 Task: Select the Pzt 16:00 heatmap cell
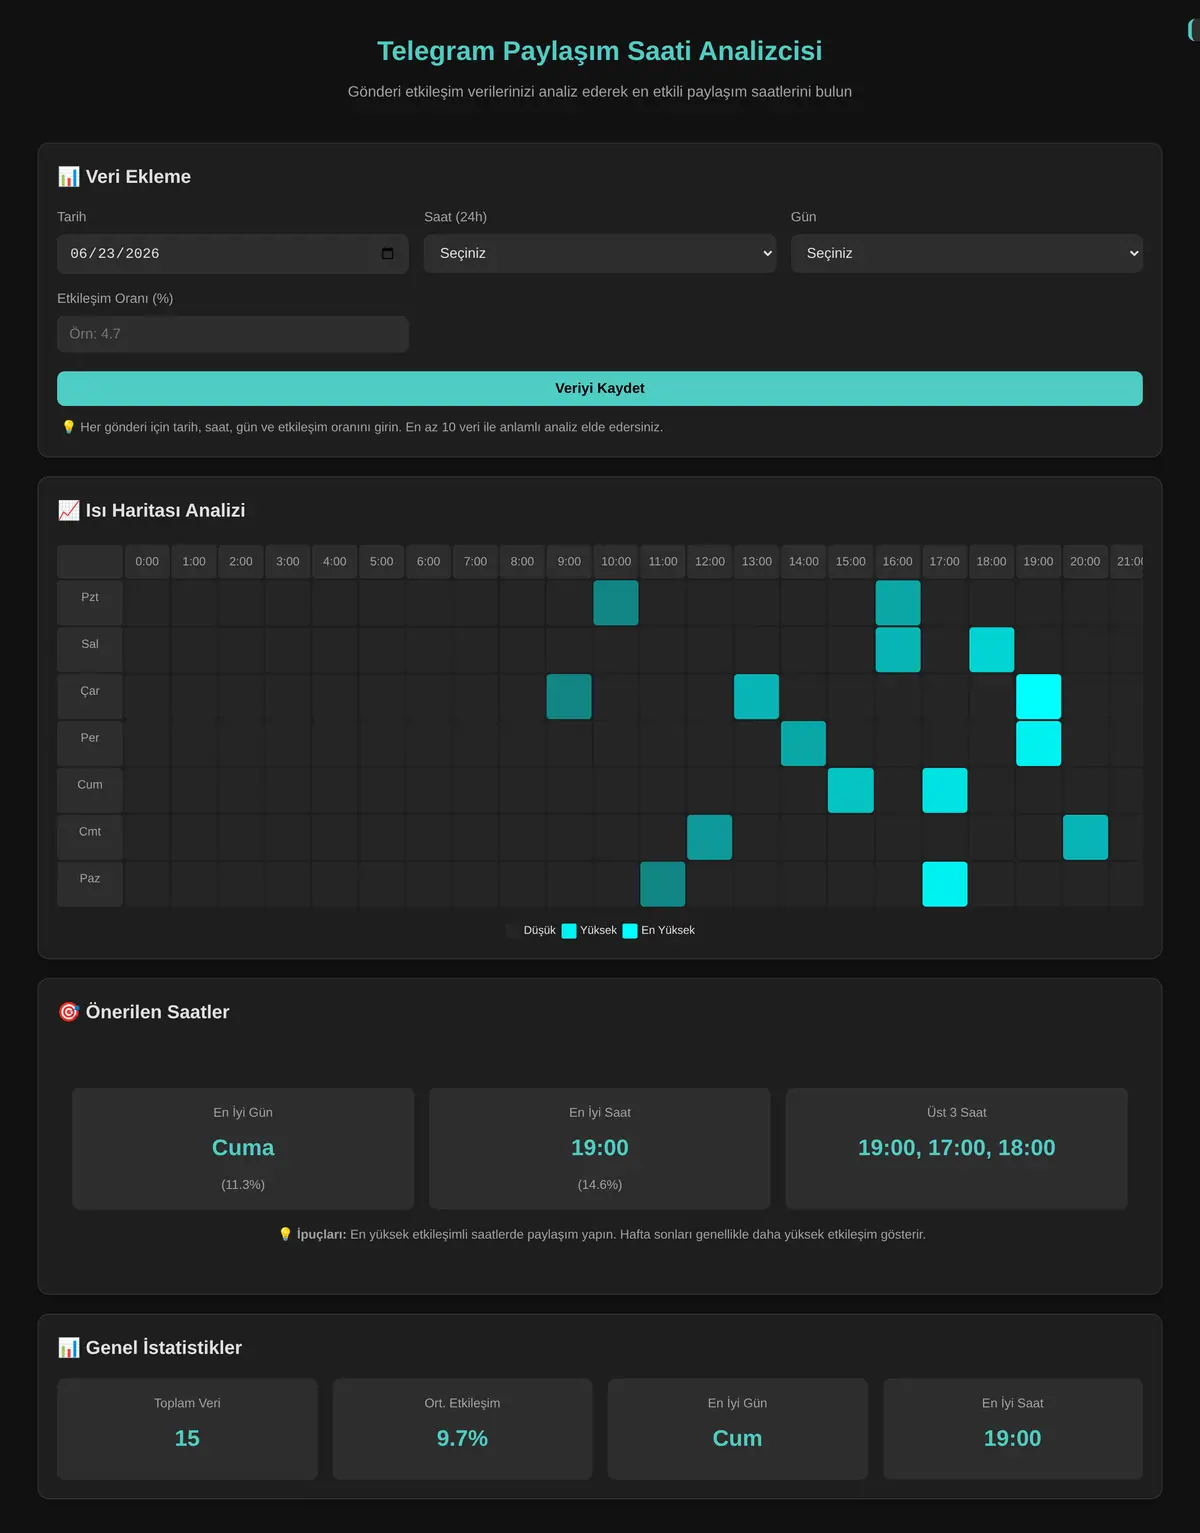(x=898, y=603)
